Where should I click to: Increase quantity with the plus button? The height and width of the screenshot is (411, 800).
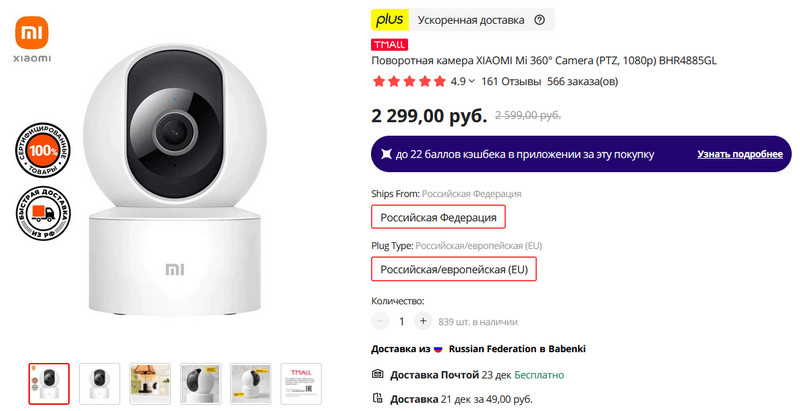click(423, 322)
